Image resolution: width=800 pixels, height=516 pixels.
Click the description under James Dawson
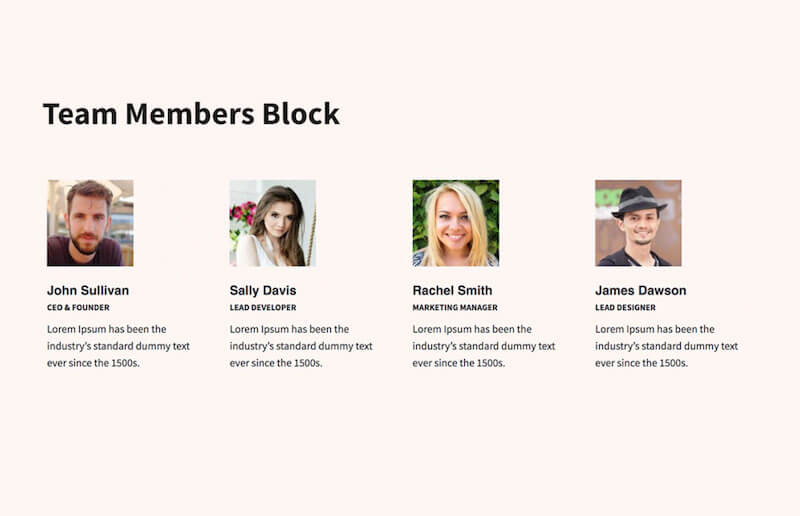click(666, 346)
